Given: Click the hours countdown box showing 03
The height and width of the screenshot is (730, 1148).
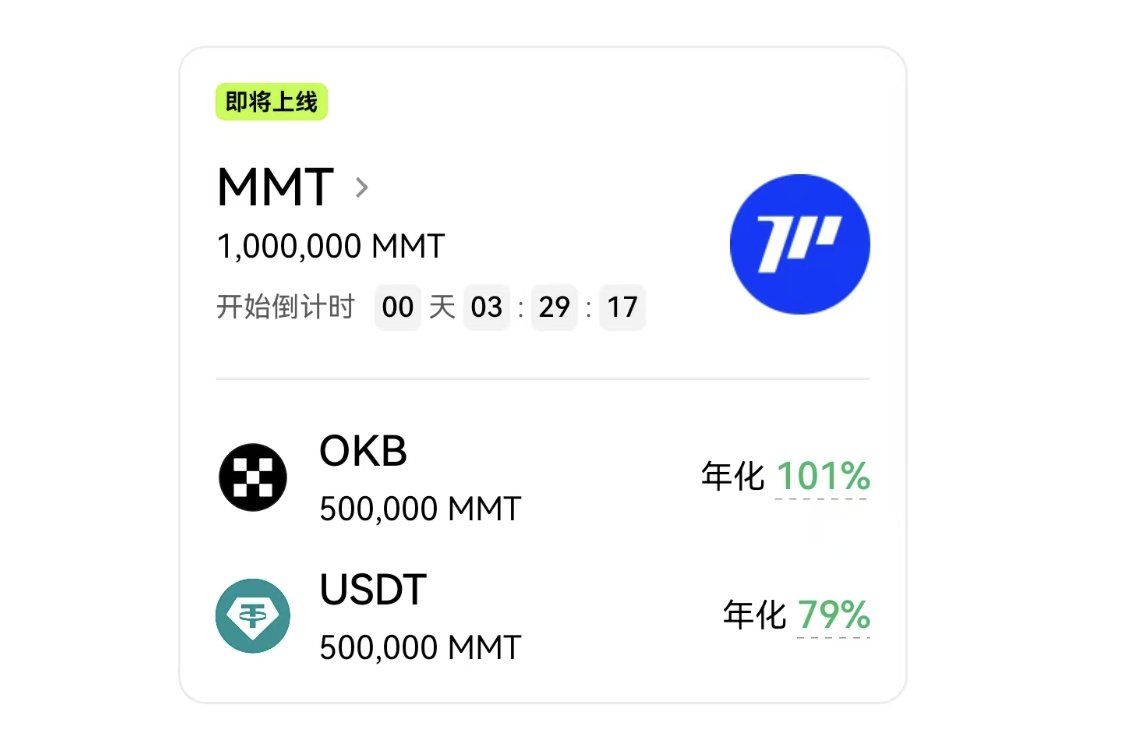Looking at the screenshot, I should 487,307.
